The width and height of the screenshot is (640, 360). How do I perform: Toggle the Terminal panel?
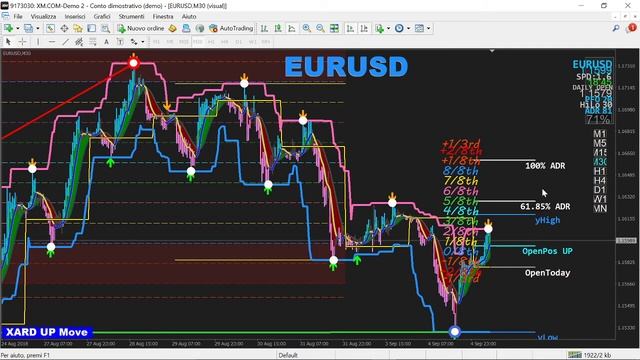(91, 28)
